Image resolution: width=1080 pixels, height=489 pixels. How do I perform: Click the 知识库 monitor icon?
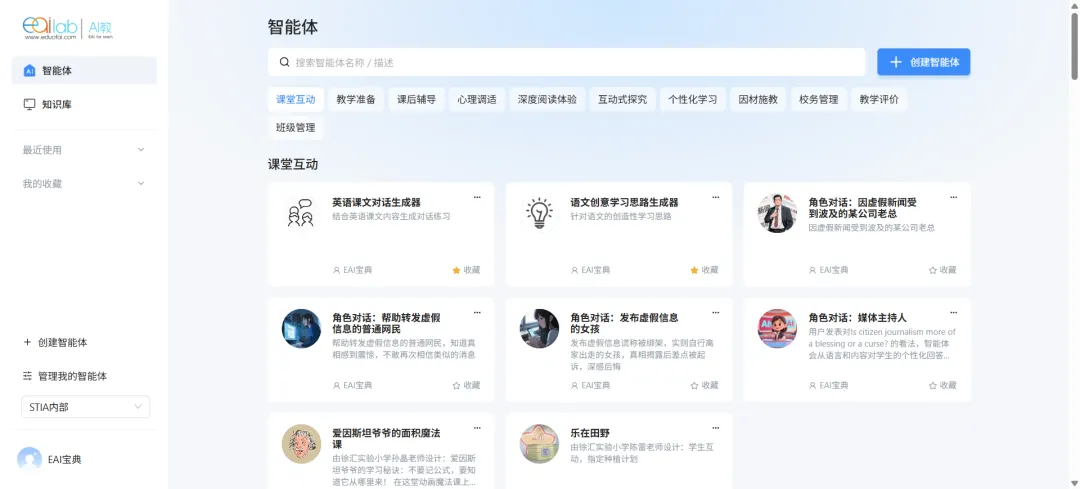coord(29,105)
